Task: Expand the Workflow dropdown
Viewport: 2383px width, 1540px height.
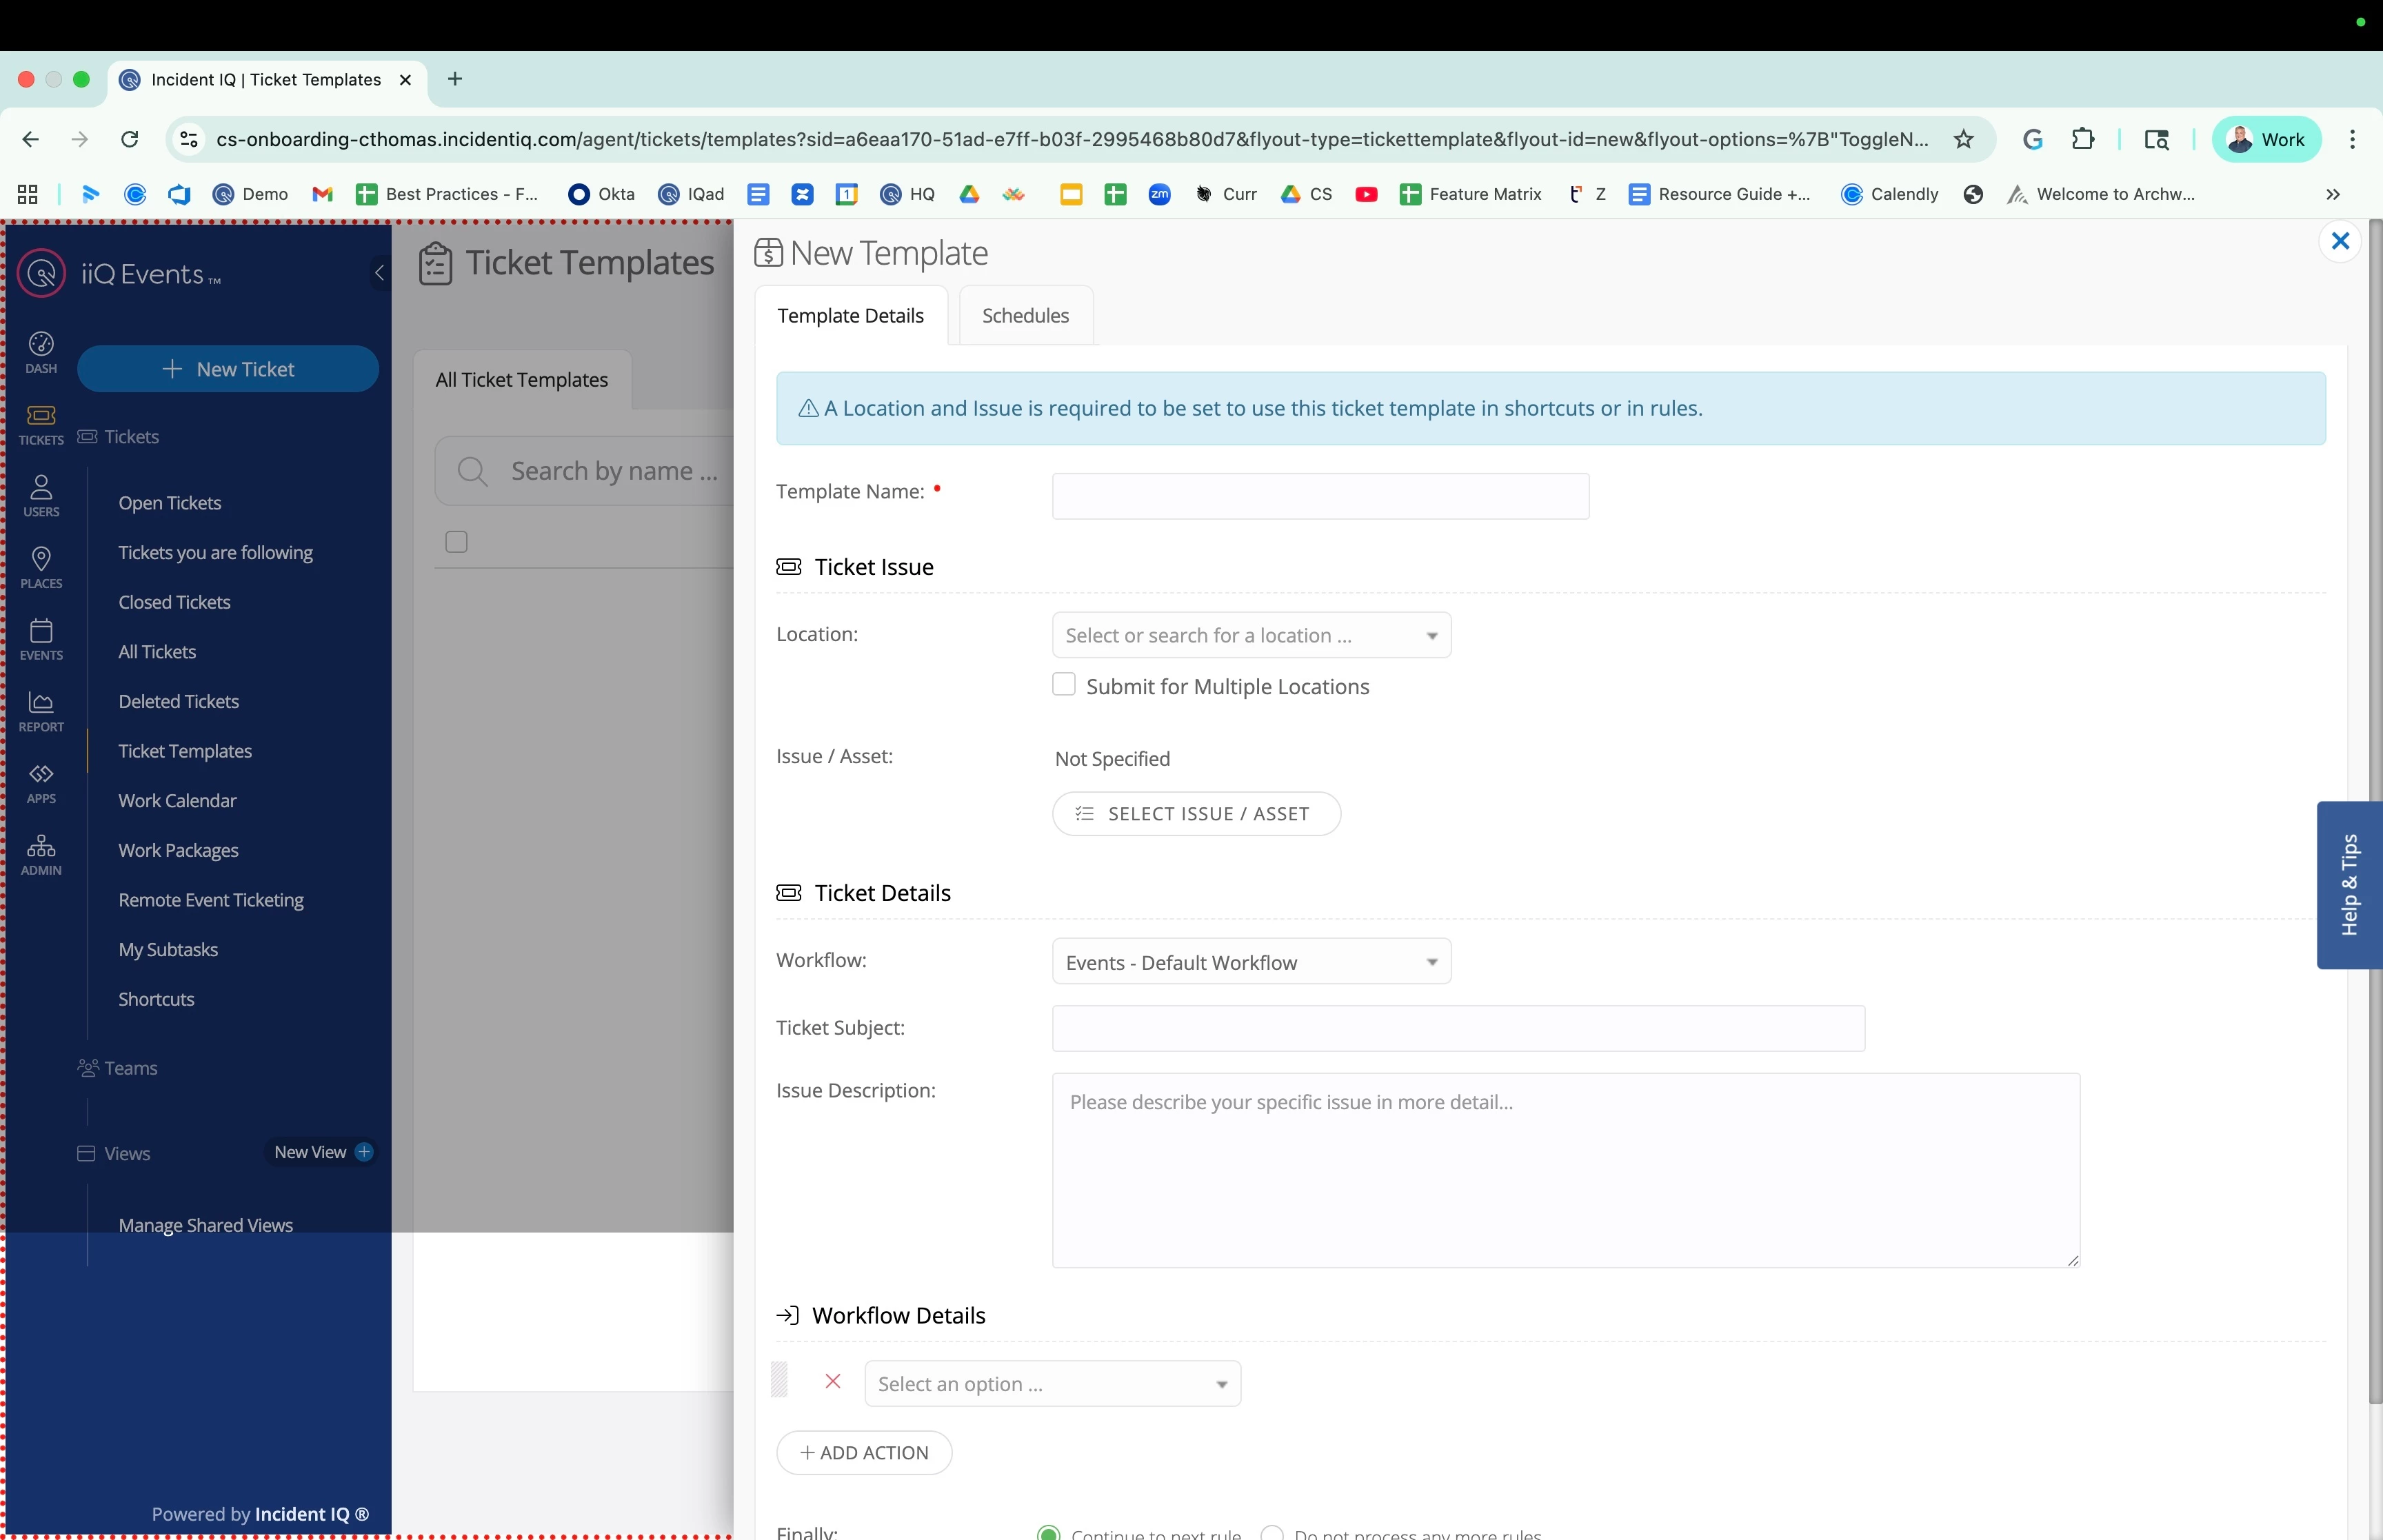Action: [x=1250, y=962]
